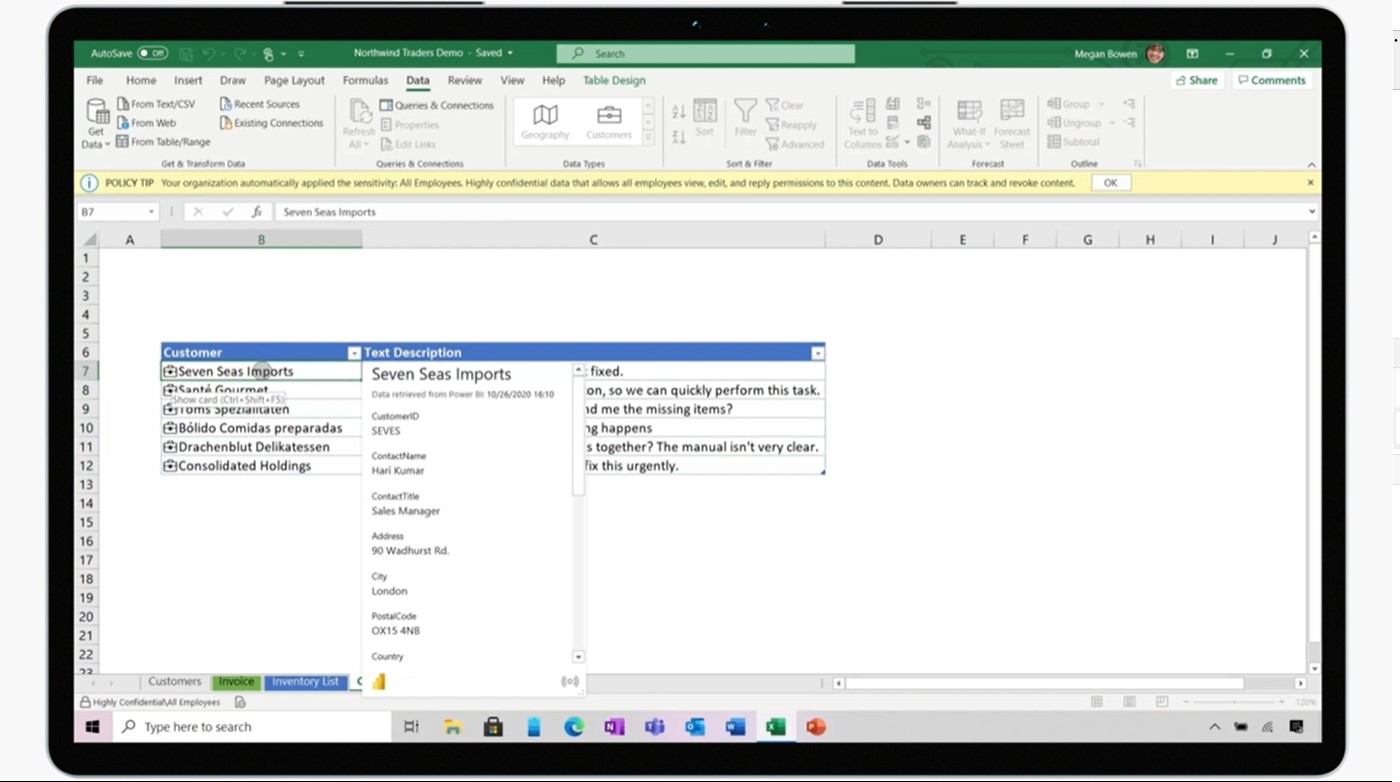This screenshot has width=1400, height=782.
Task: Switch to the Formulas ribbon tab
Action: (x=365, y=80)
